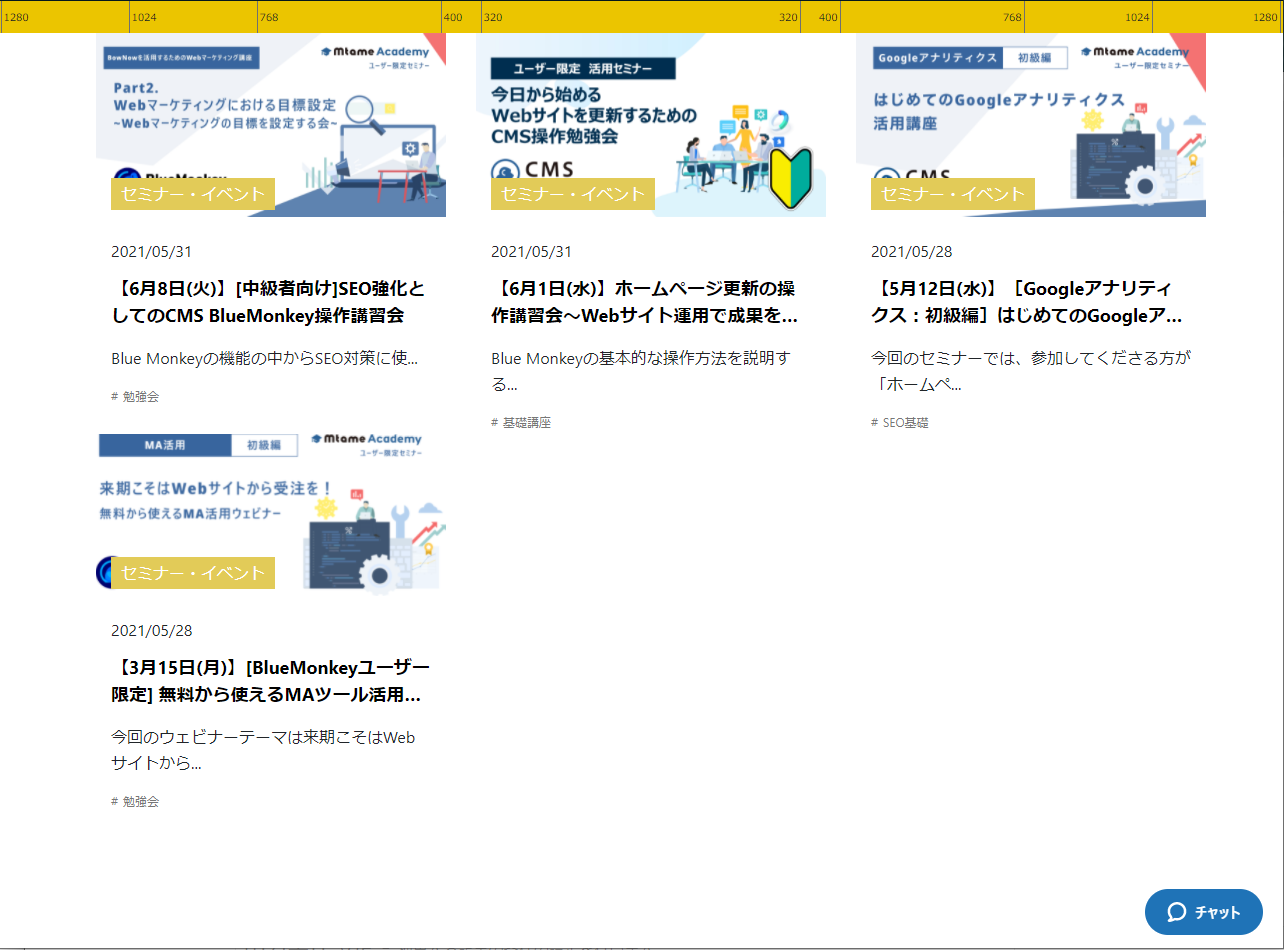Click the left 1280 ruler breakpoint marker

[17, 17]
